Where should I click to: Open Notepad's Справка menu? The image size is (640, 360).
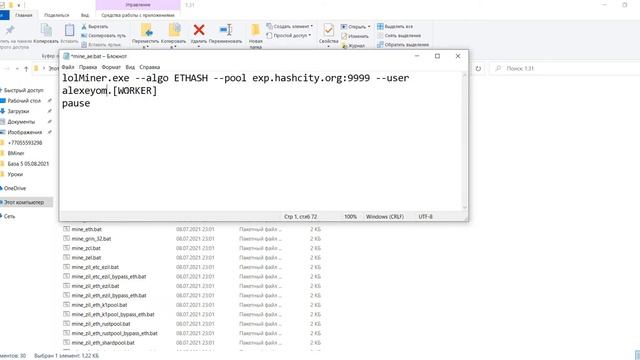click(150, 67)
